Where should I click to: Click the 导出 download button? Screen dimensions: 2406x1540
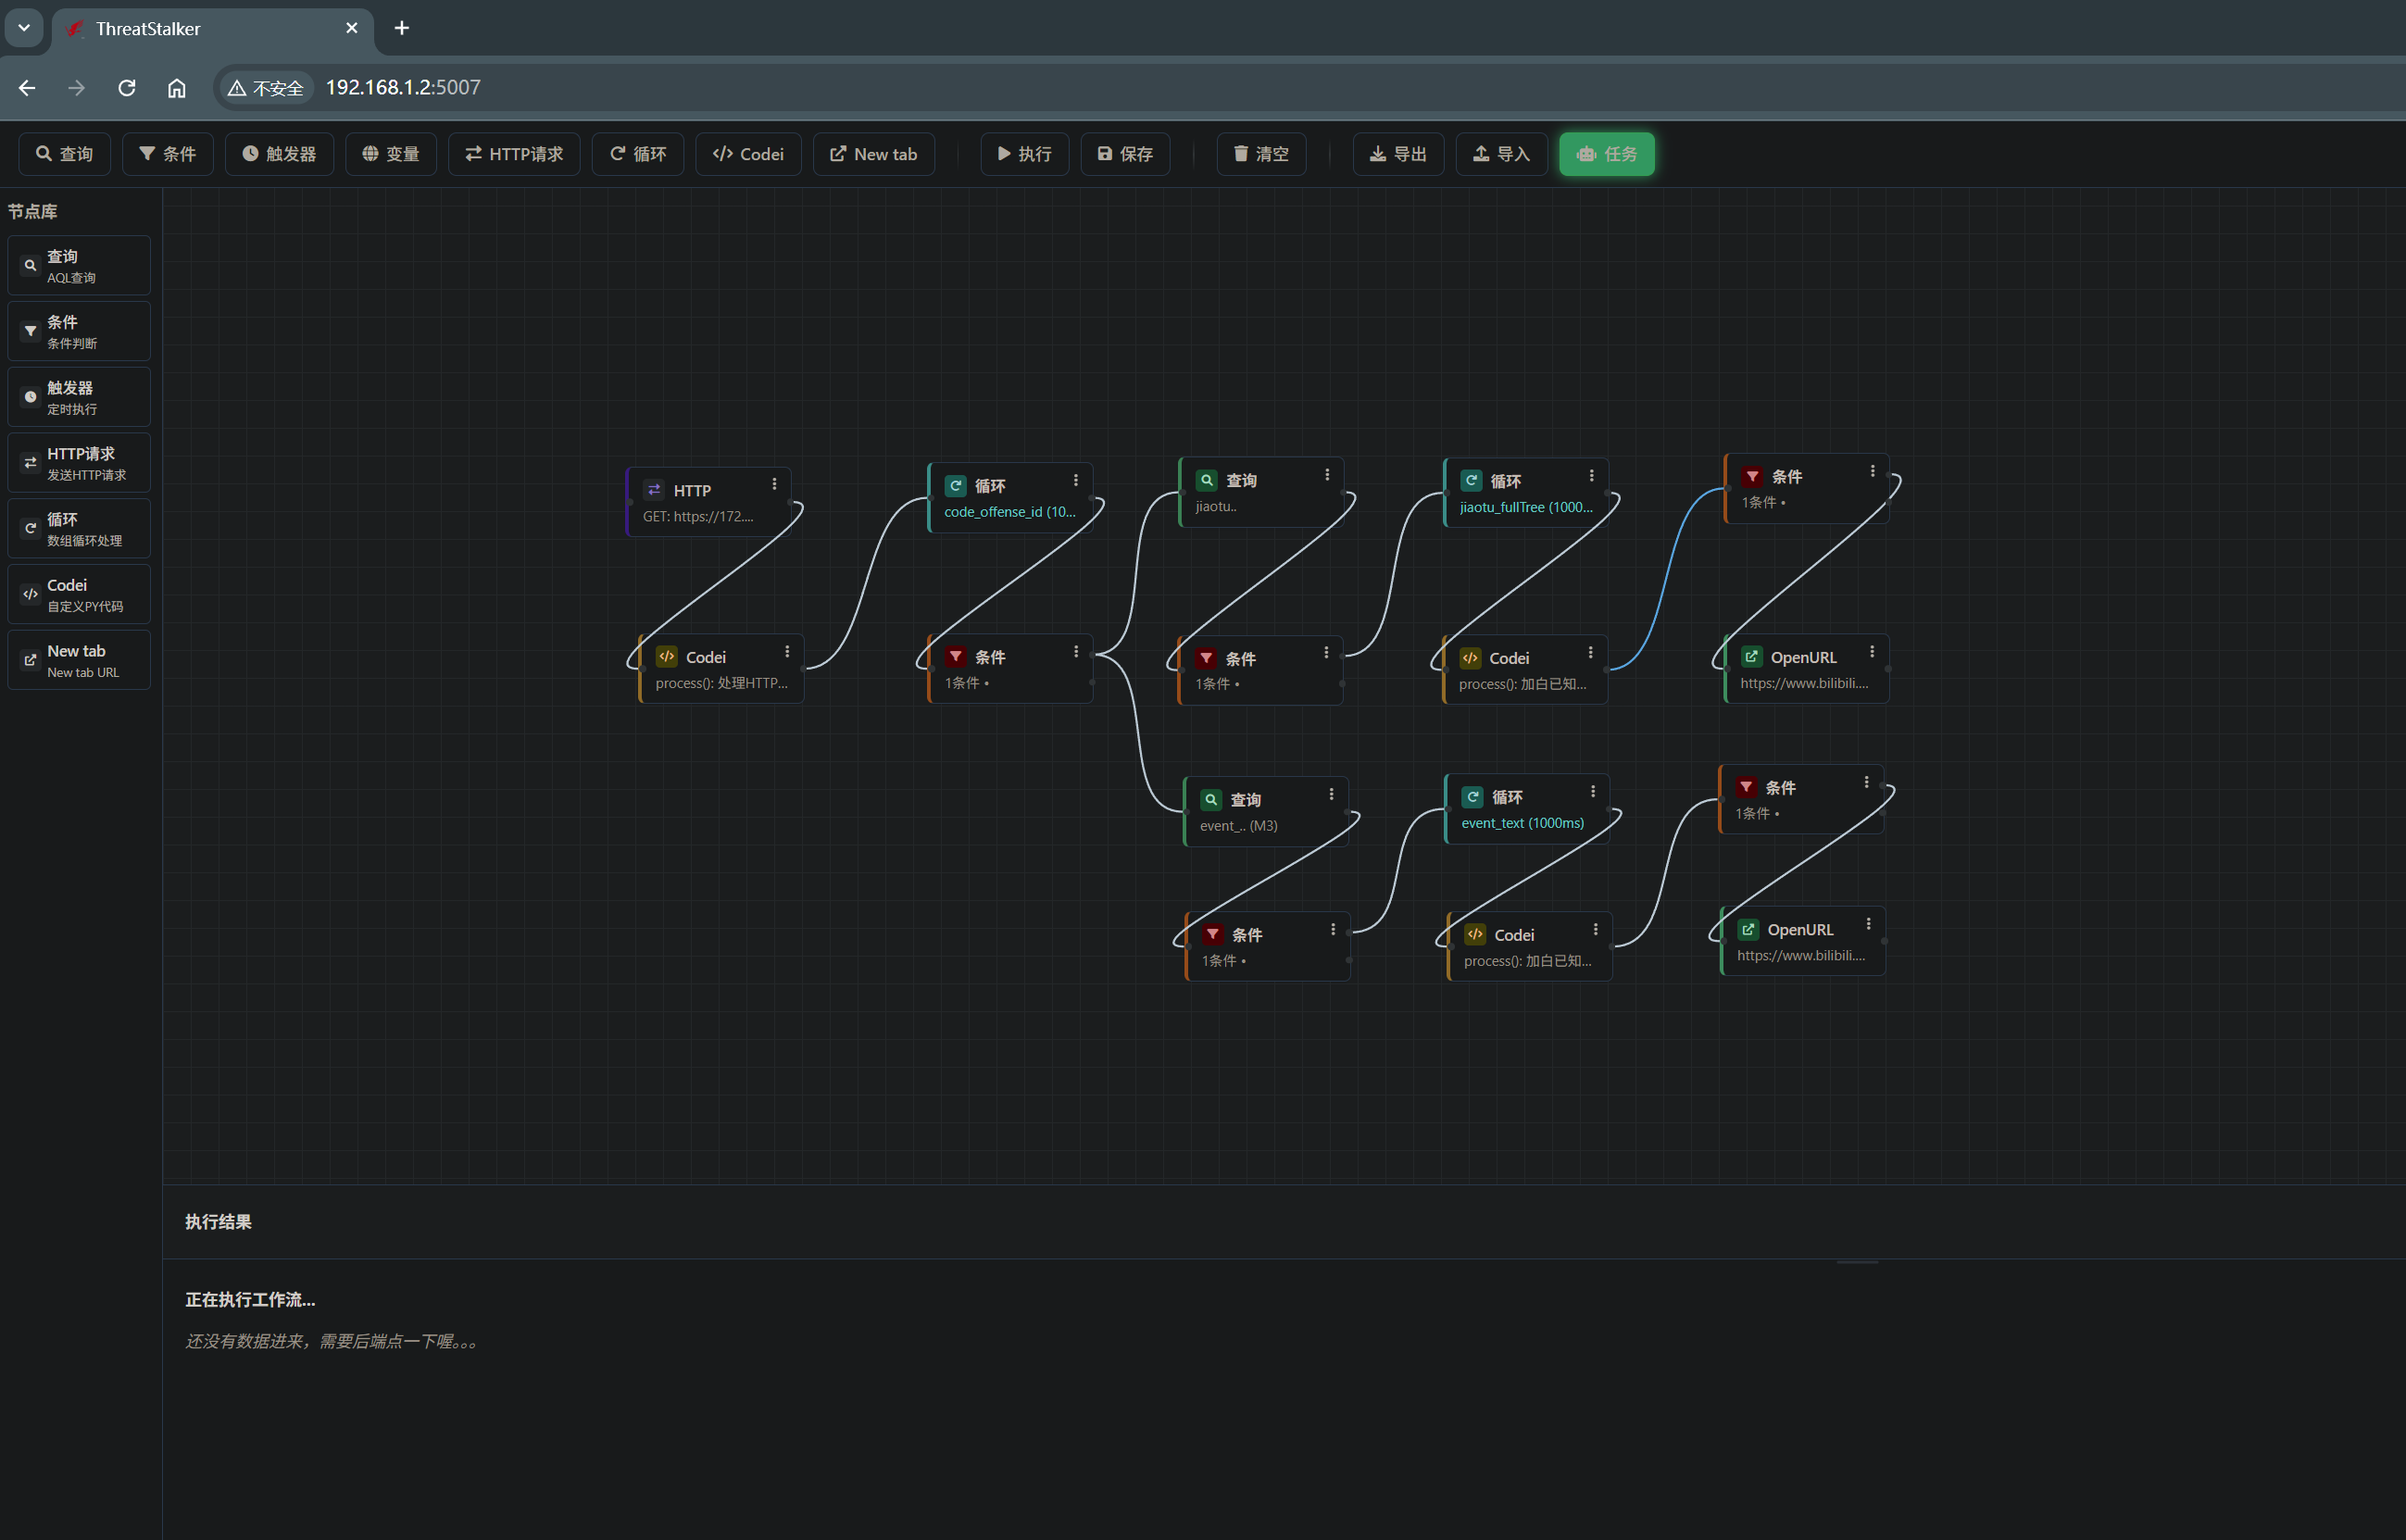coord(1397,154)
